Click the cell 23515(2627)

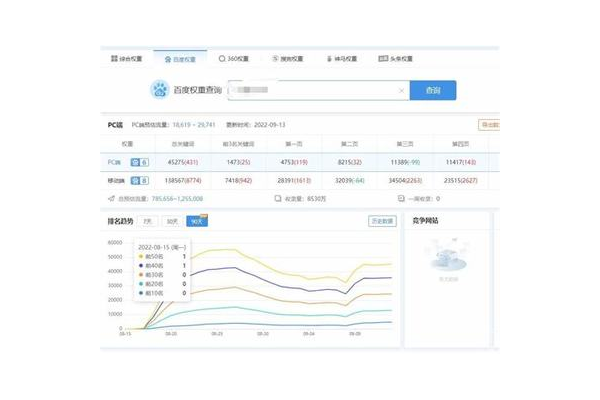pos(461,180)
